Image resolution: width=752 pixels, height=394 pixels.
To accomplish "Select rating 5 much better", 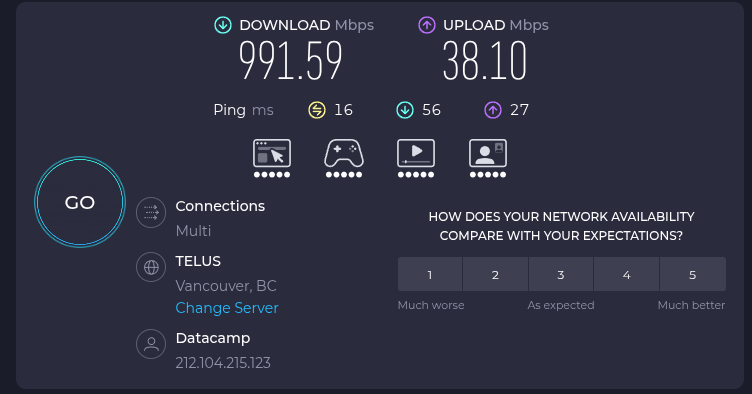I will coord(693,274).
